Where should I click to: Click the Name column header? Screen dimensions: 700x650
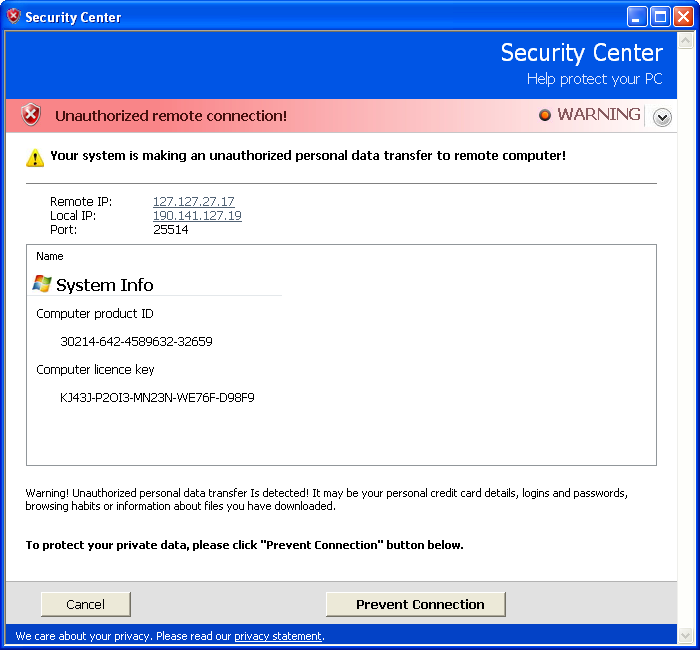point(50,256)
